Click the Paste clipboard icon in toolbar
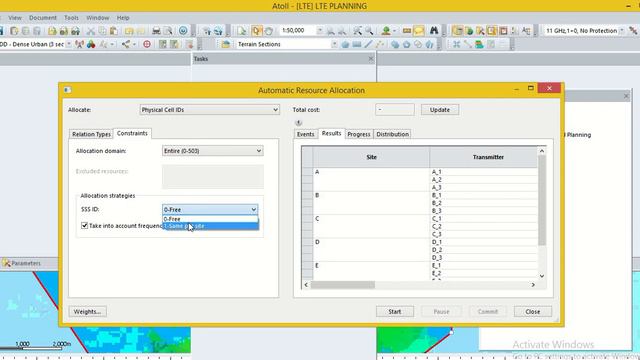The image size is (640, 360). [x=114, y=31]
